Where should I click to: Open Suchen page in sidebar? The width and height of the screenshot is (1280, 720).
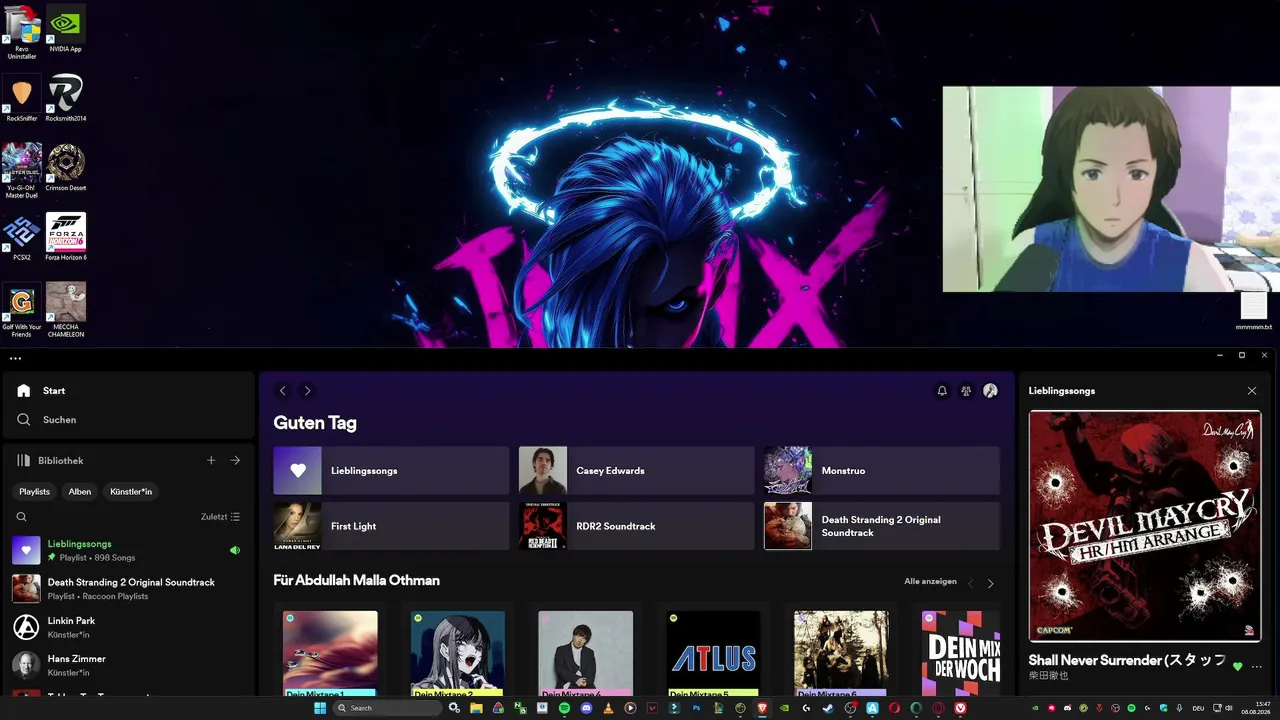(60, 420)
